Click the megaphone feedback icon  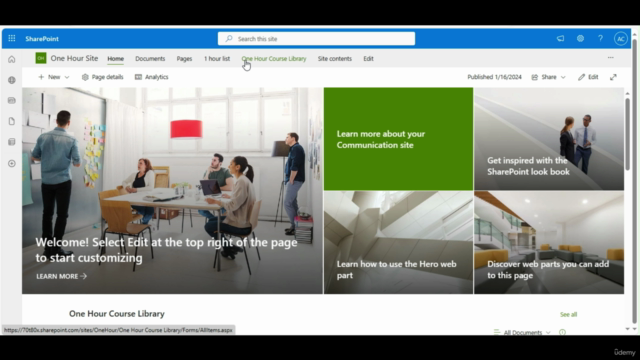pos(560,38)
